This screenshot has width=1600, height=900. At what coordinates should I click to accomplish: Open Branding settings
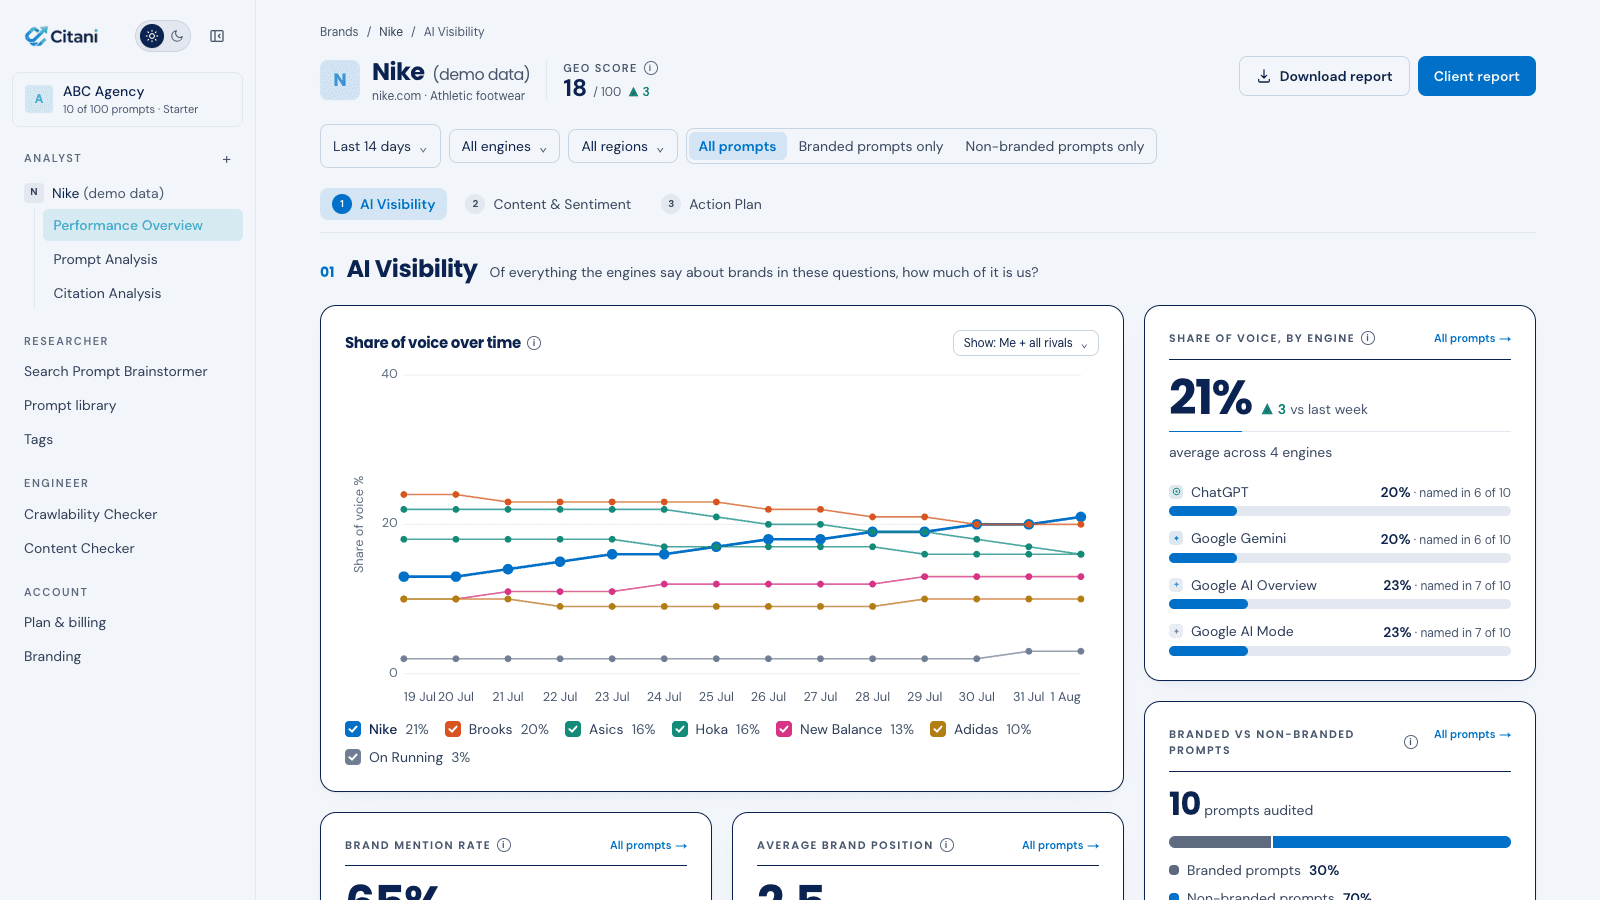[x=53, y=656]
